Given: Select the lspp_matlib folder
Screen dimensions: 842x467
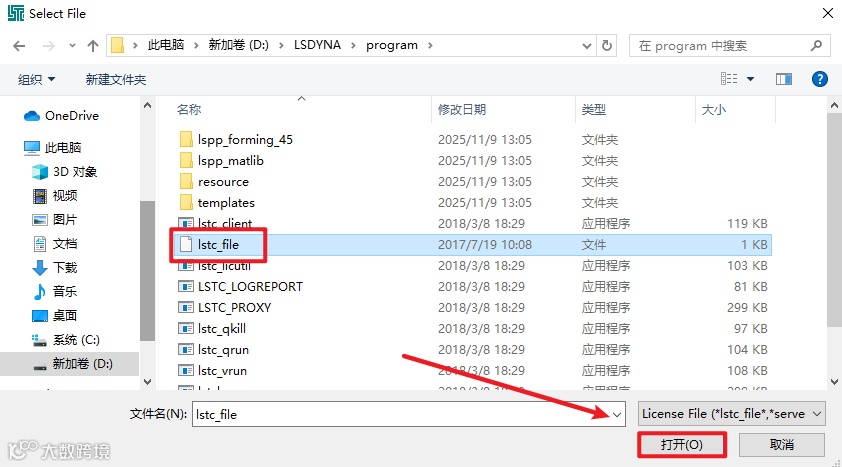Looking at the screenshot, I should 230,161.
